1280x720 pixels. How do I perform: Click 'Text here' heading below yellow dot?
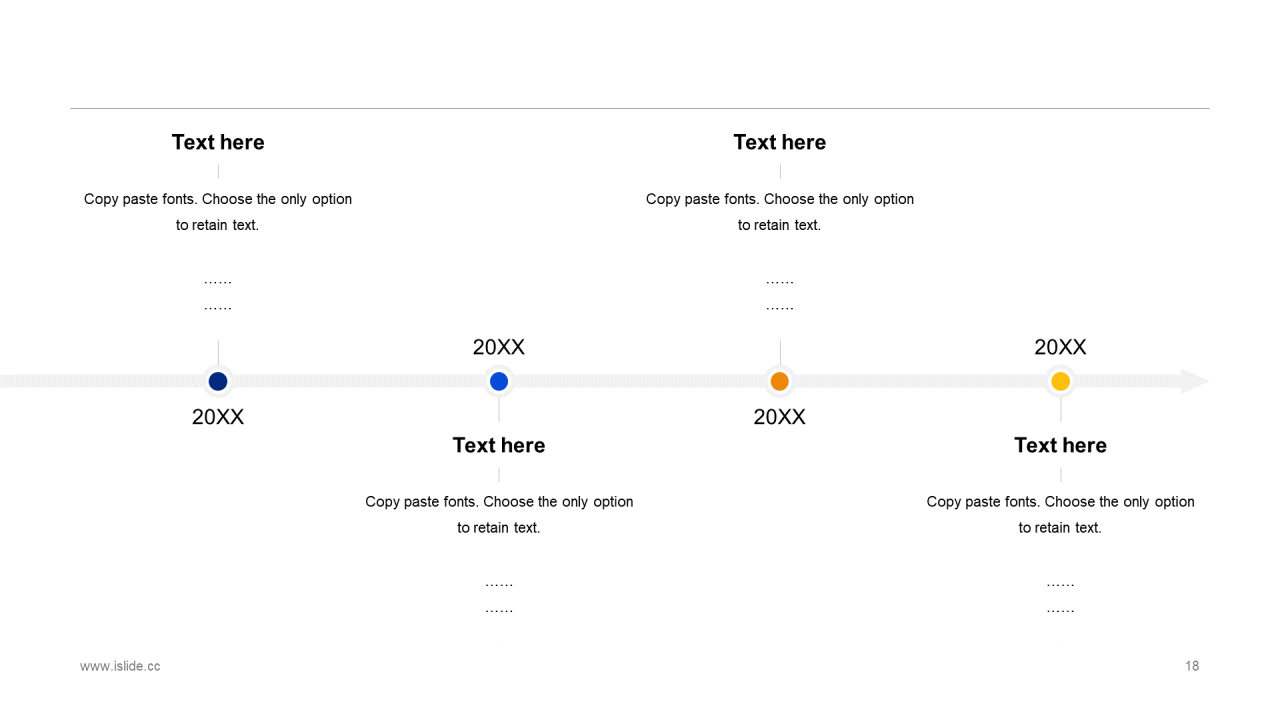click(1061, 445)
